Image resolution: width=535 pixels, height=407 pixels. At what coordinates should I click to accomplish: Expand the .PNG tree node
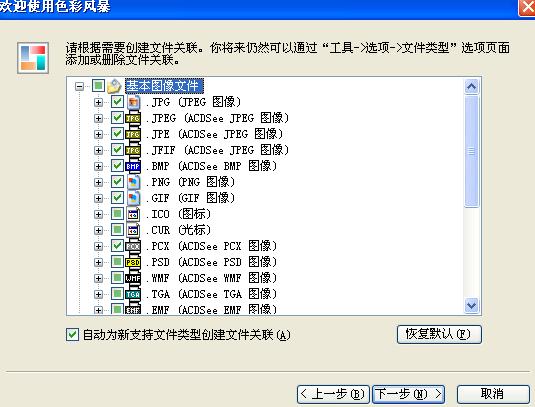[x=98, y=183]
